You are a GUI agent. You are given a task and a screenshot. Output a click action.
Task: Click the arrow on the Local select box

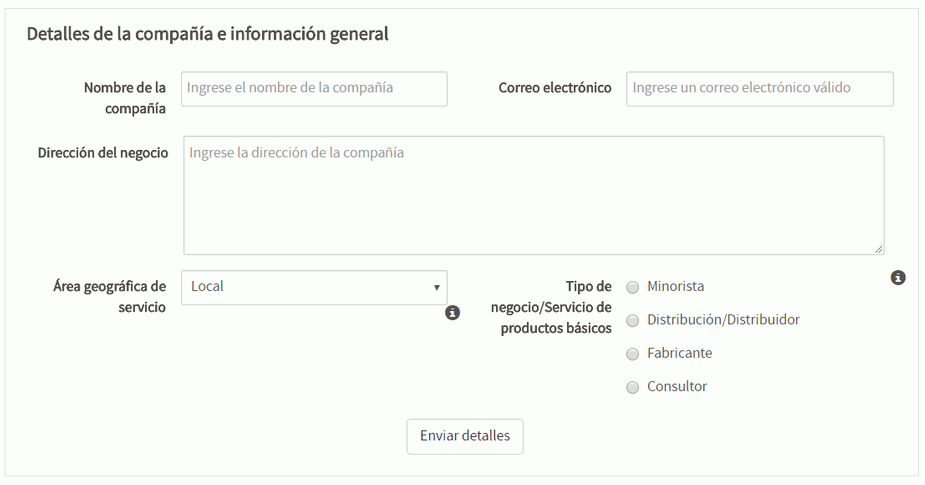click(x=437, y=288)
